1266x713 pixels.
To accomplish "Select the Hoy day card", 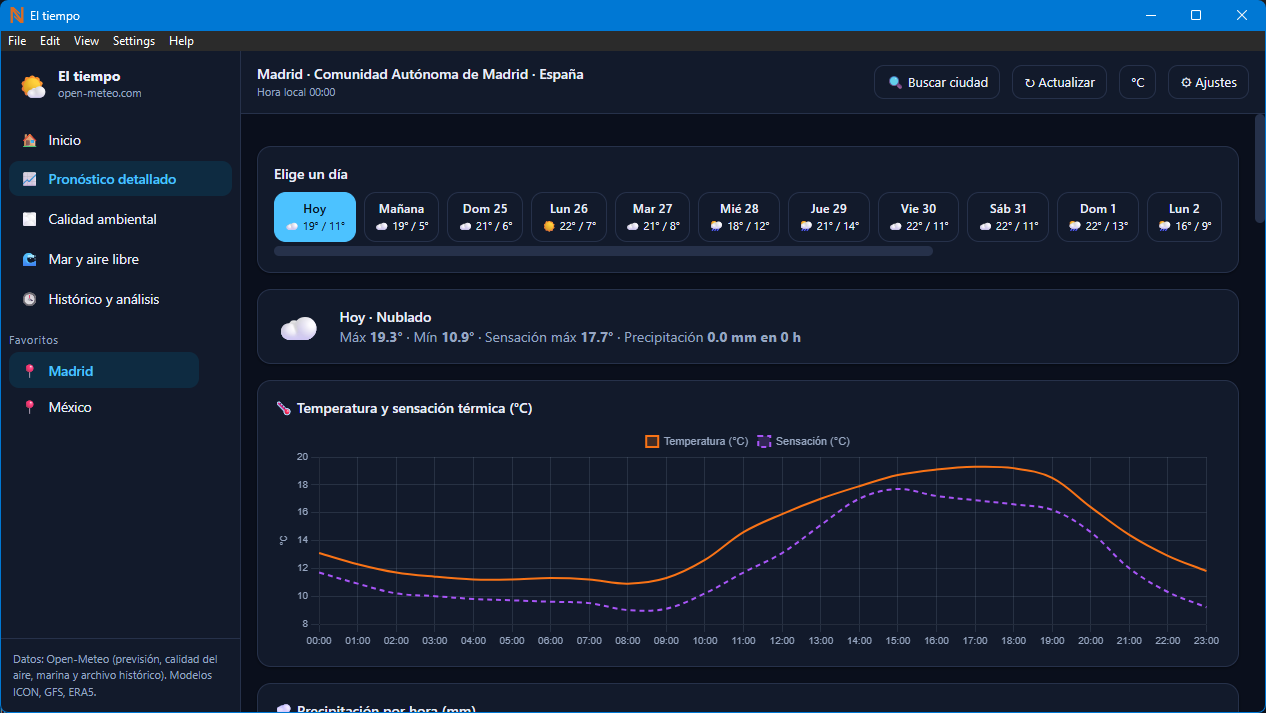I will [x=315, y=217].
